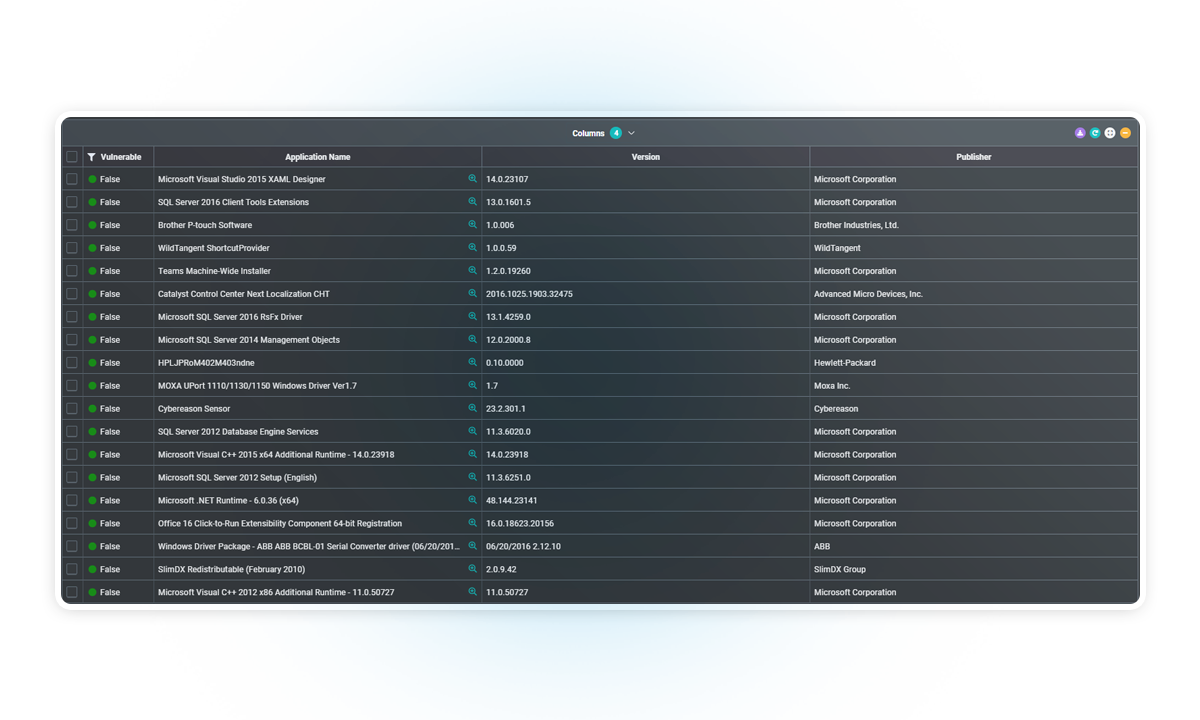Click the Vulnerable column header label

(121, 157)
